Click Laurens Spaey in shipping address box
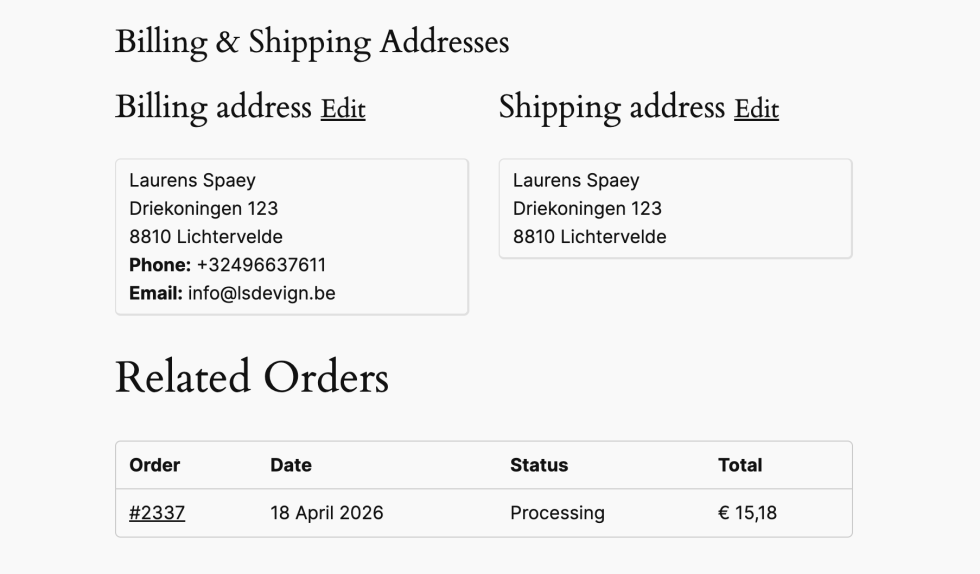The height and width of the screenshot is (574, 980). tap(576, 181)
